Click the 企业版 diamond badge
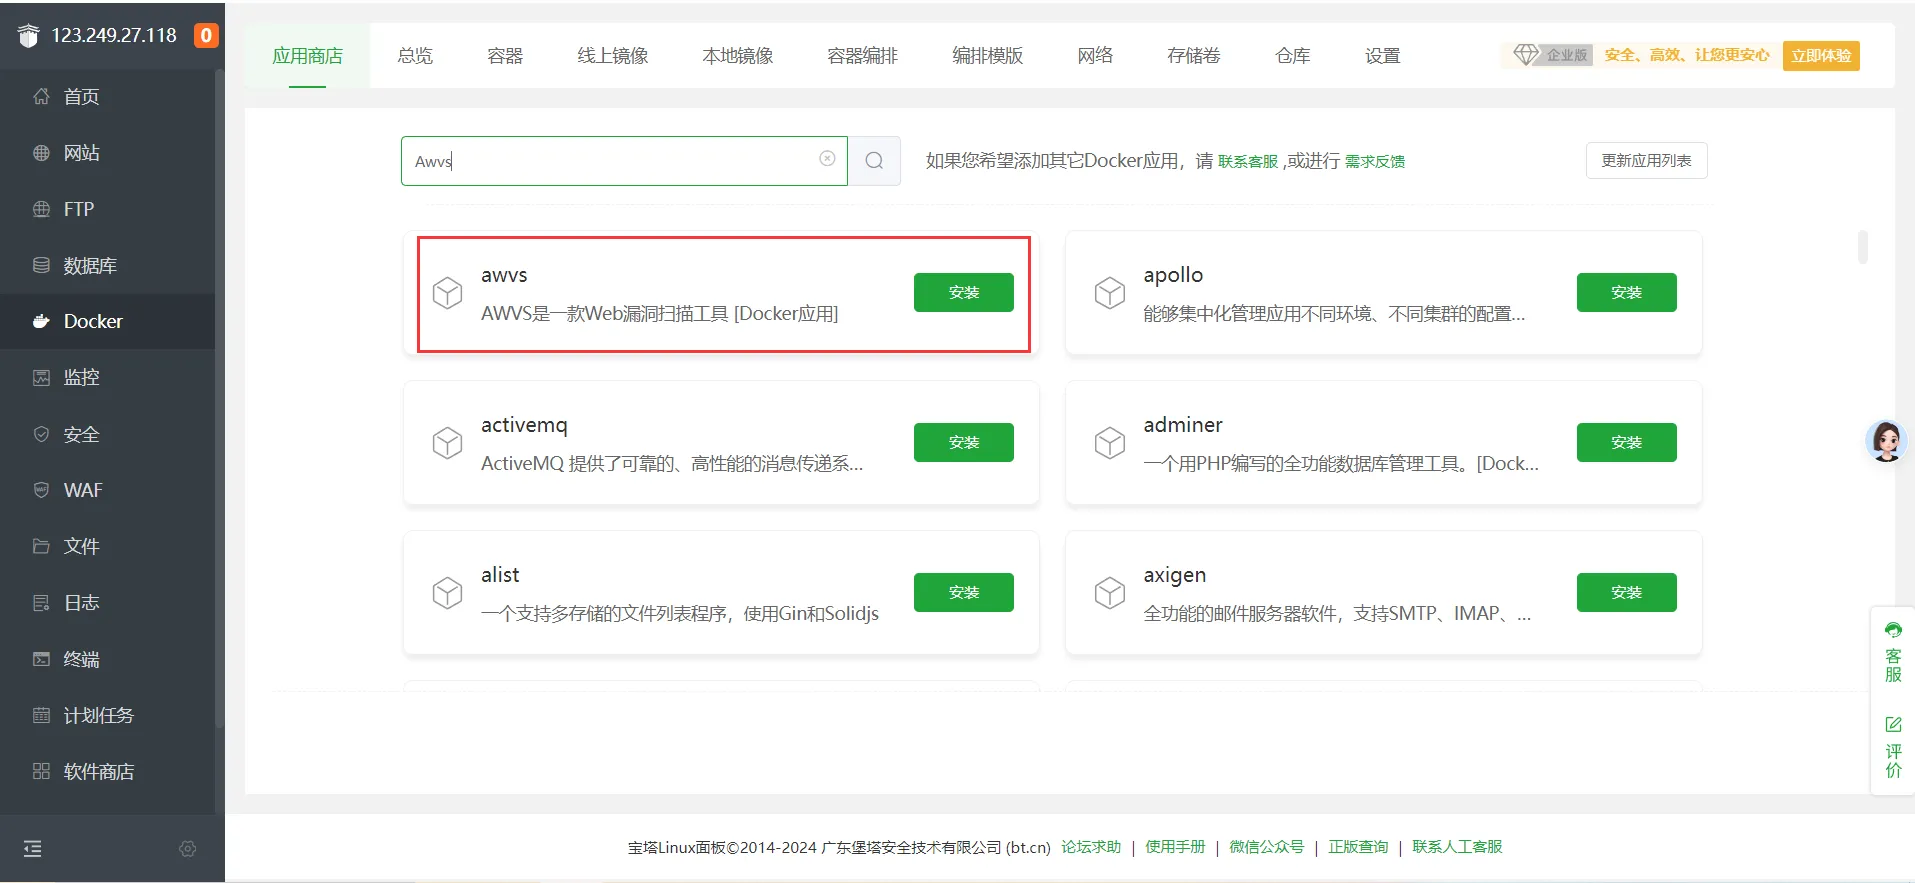The image size is (1915, 883). [1551, 56]
